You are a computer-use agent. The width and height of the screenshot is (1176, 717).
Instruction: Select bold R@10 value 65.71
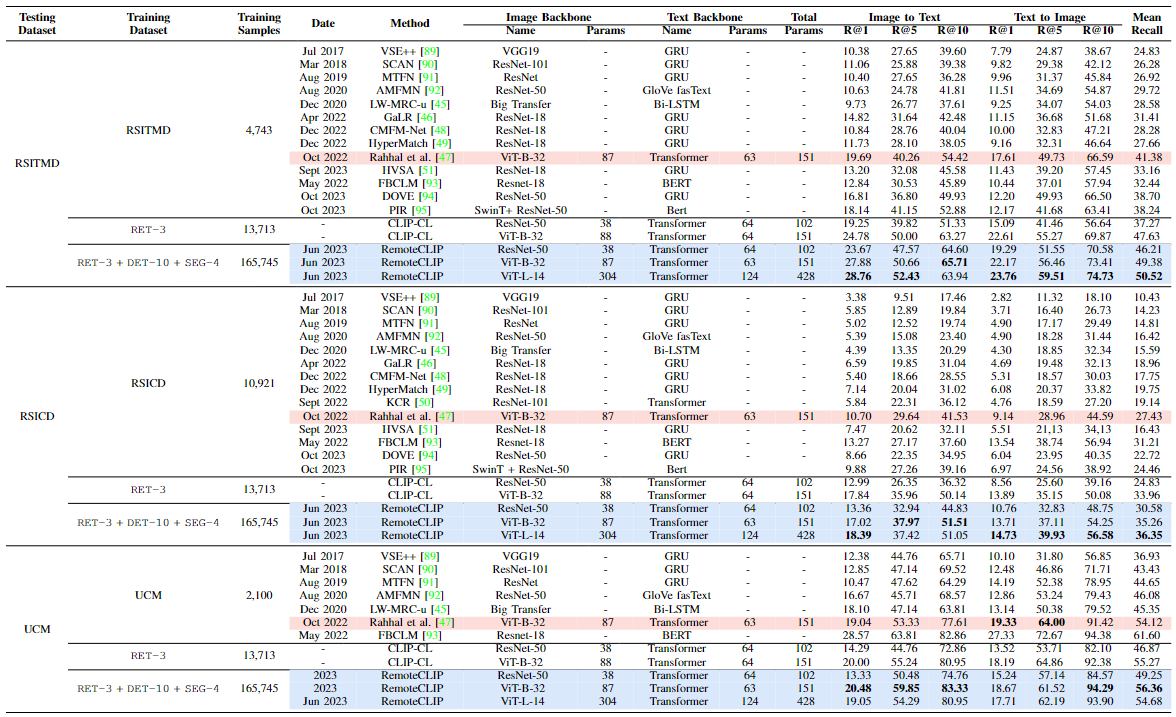[x=954, y=263]
